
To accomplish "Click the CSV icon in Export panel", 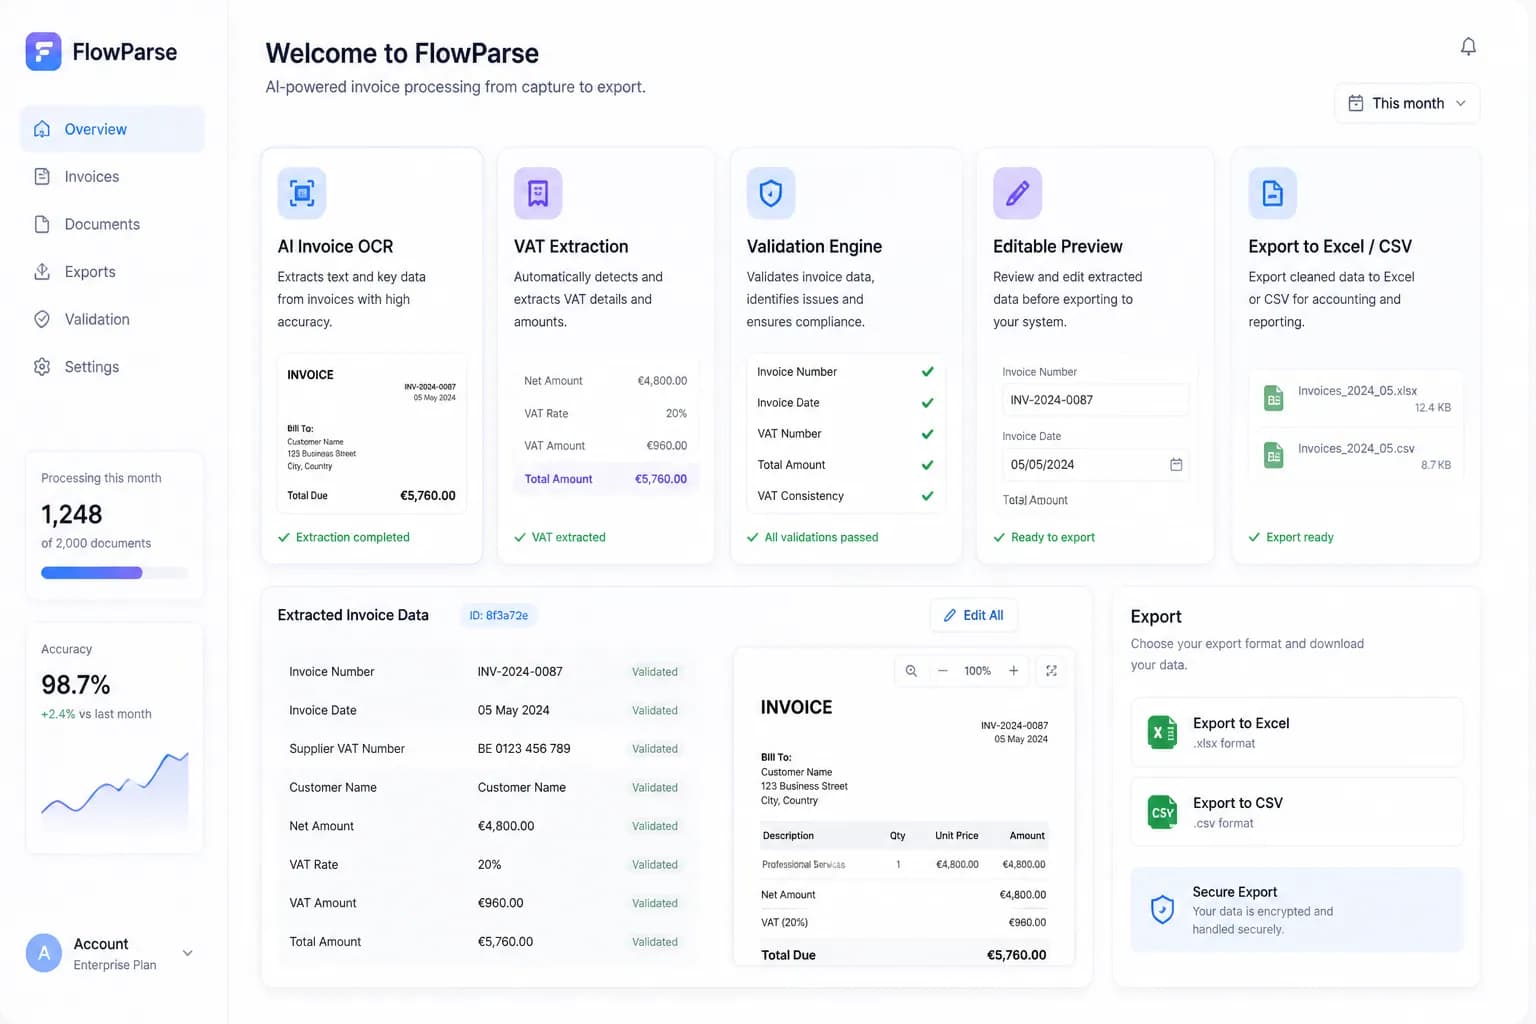I will click(x=1162, y=812).
